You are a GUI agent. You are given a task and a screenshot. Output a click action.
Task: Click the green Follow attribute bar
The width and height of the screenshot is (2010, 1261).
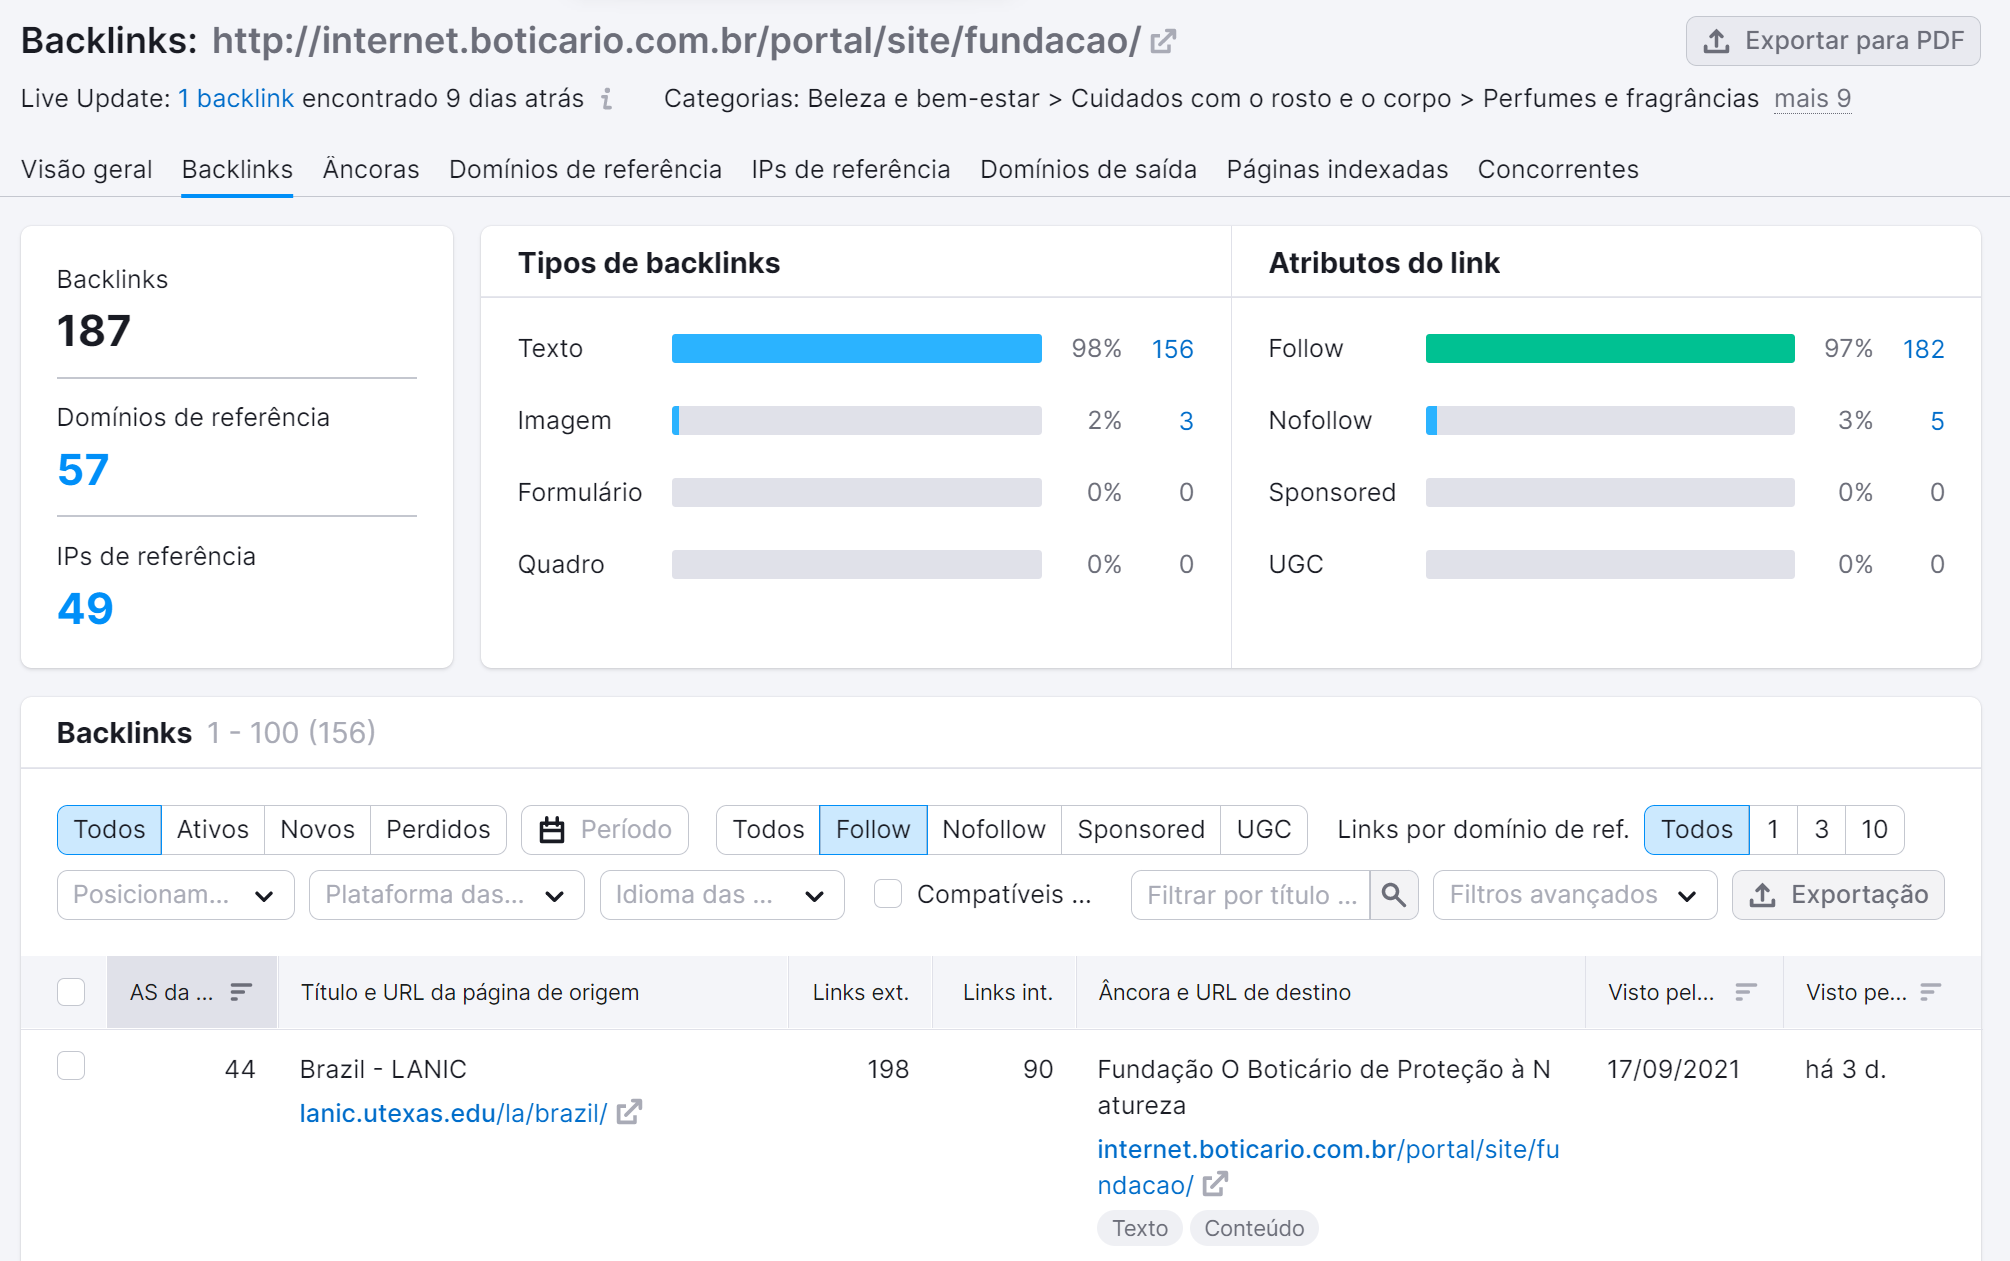1608,348
